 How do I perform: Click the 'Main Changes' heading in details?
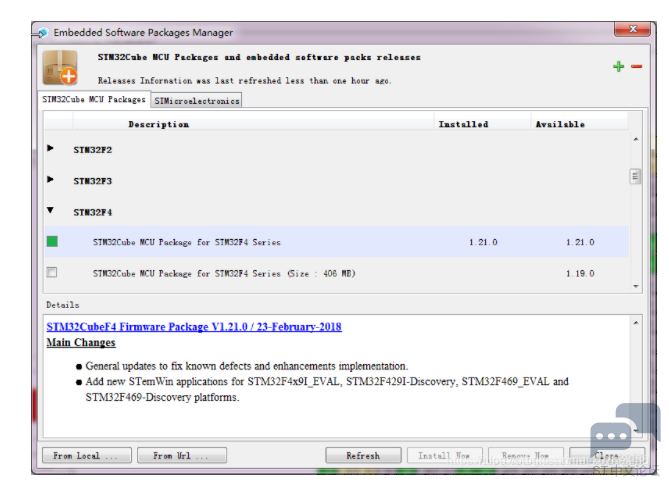[x=81, y=343]
